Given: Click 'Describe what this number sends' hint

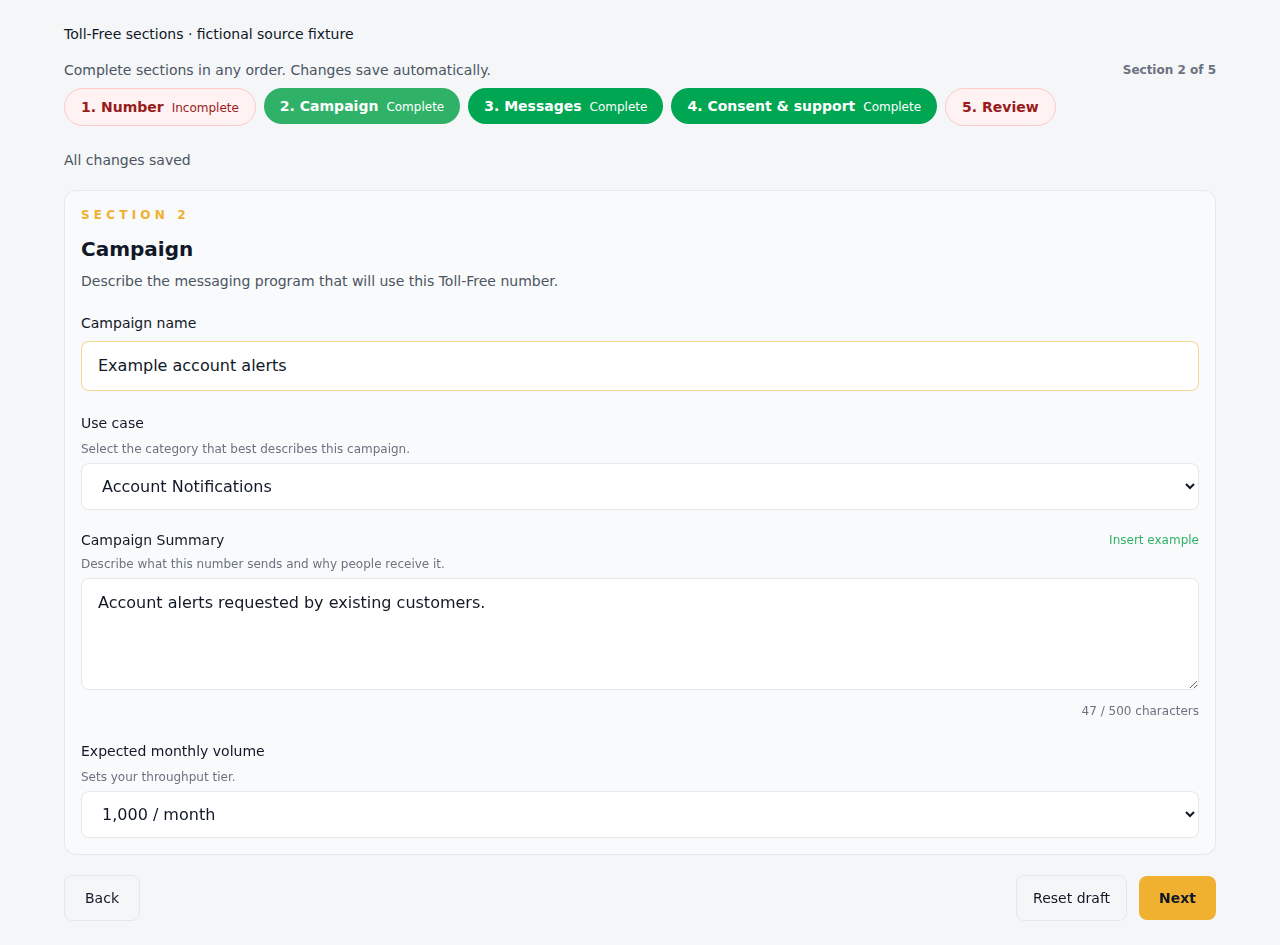Looking at the screenshot, I should pyautogui.click(x=263, y=564).
